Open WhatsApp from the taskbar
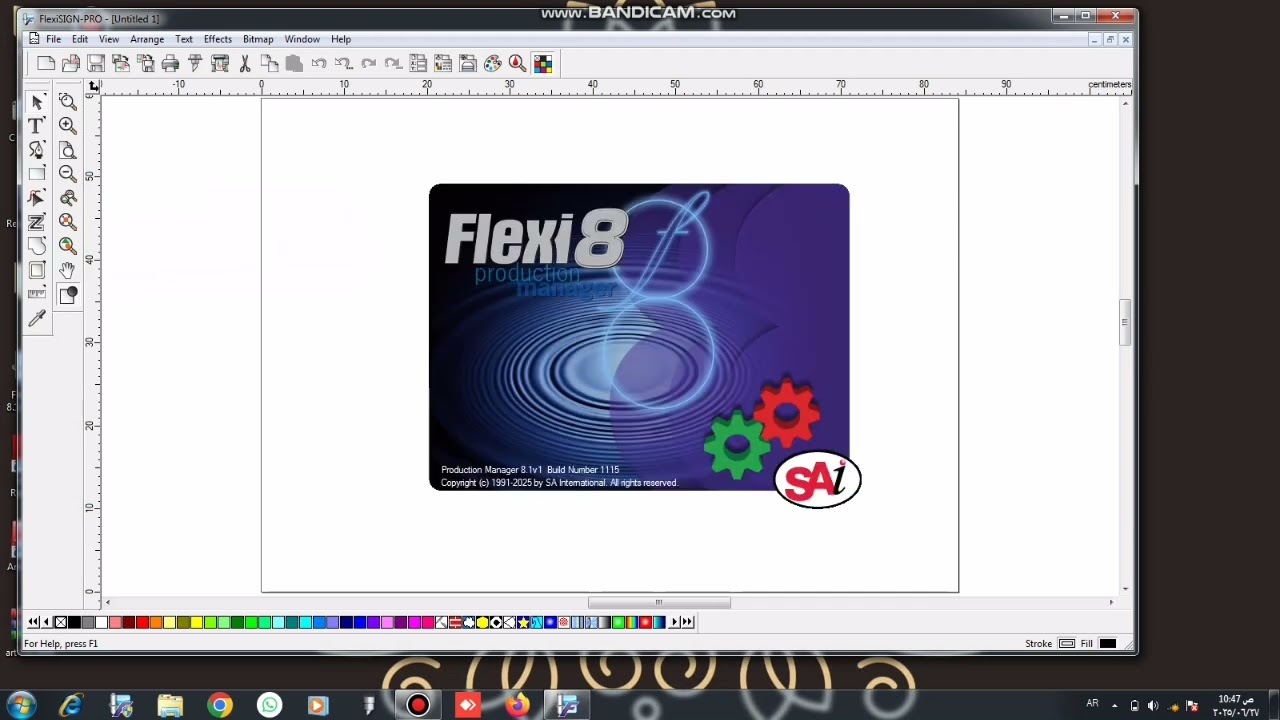 269,705
